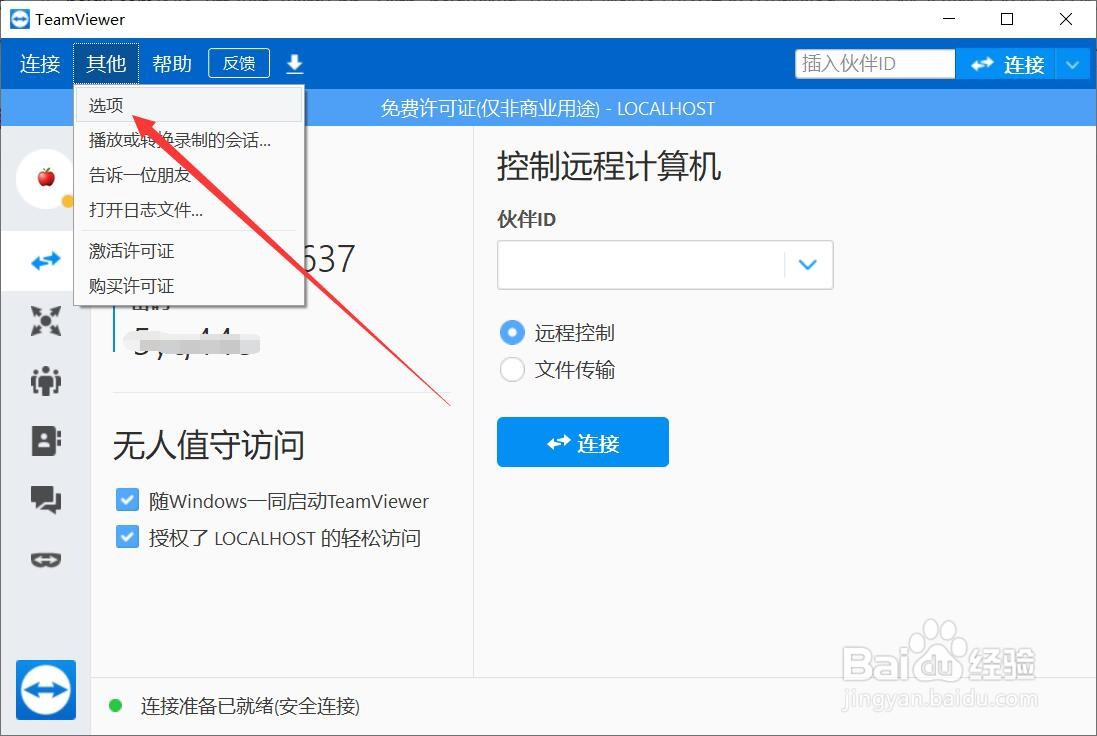Click the TeamViewer title bar app icon

tap(20, 19)
